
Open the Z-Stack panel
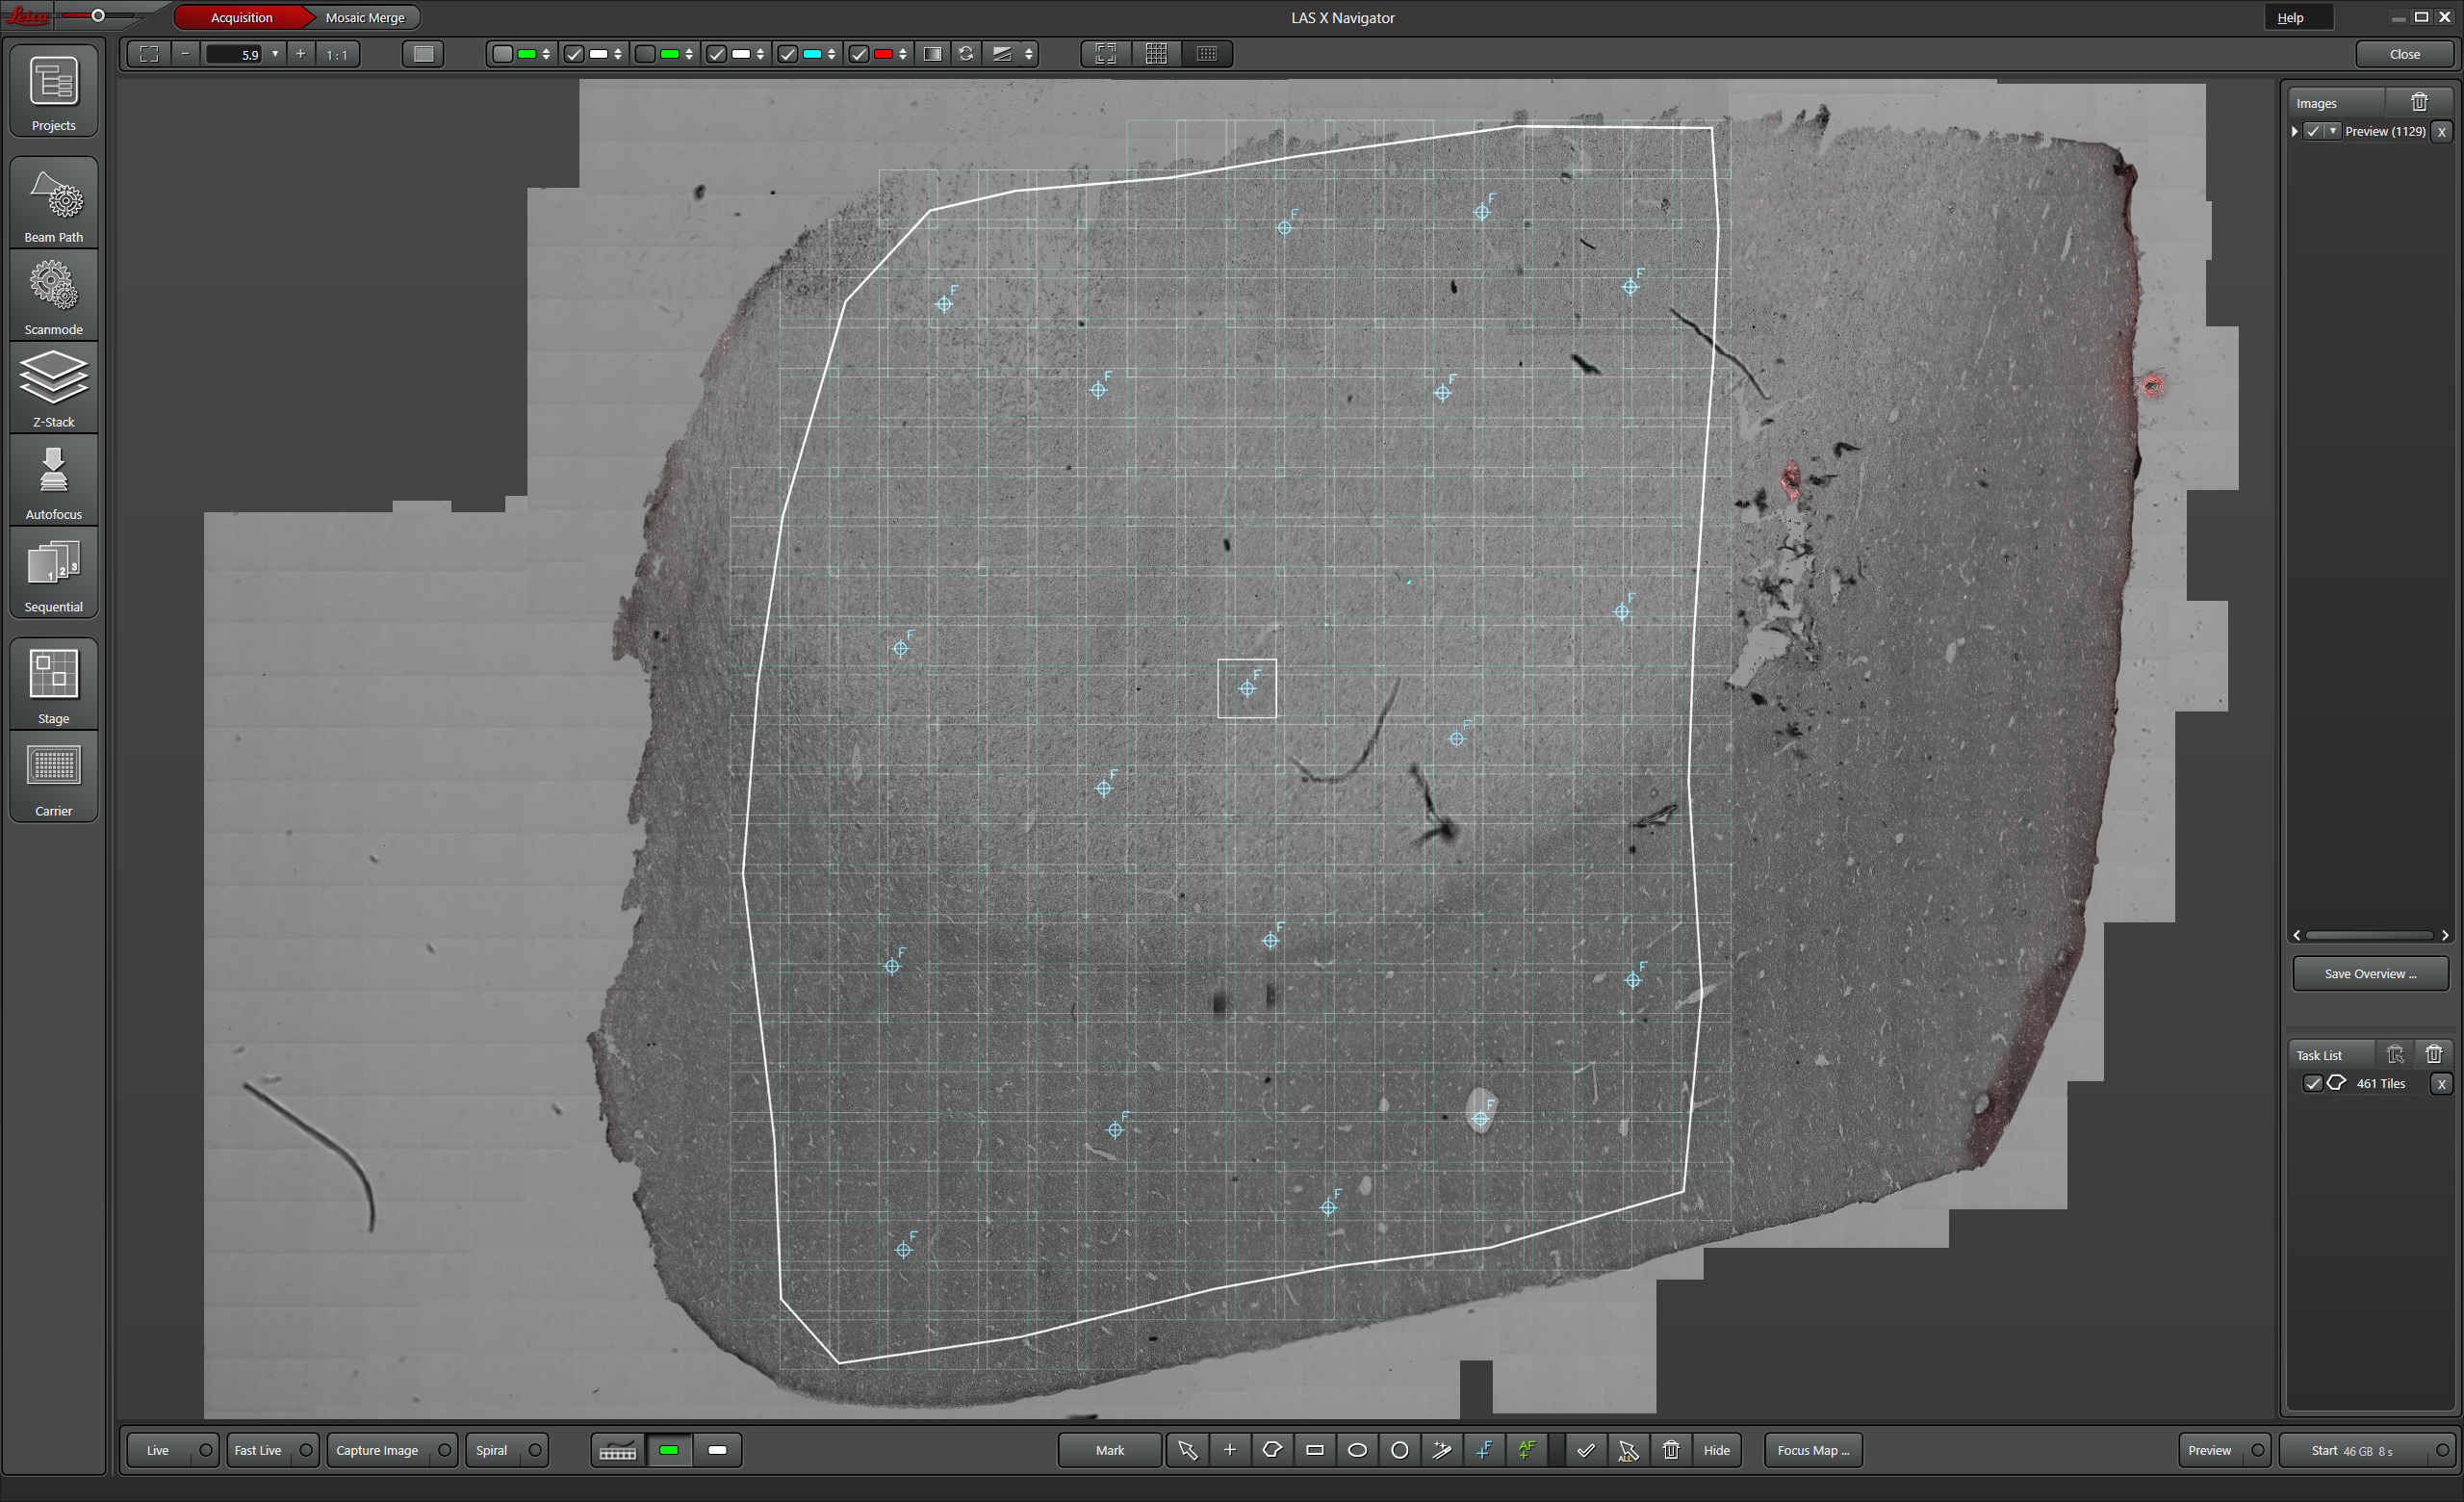click(53, 388)
